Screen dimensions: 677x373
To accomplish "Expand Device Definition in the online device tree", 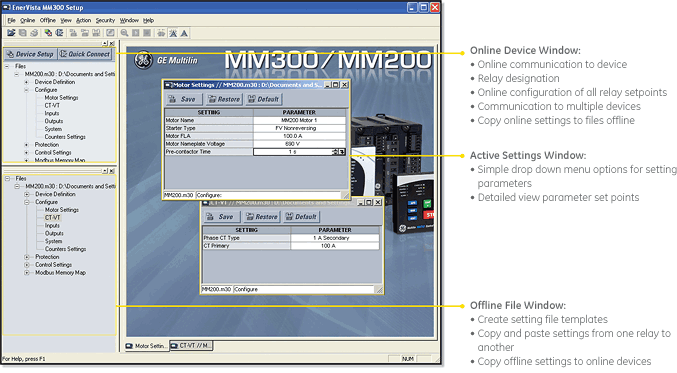I will pyautogui.click(x=27, y=82).
